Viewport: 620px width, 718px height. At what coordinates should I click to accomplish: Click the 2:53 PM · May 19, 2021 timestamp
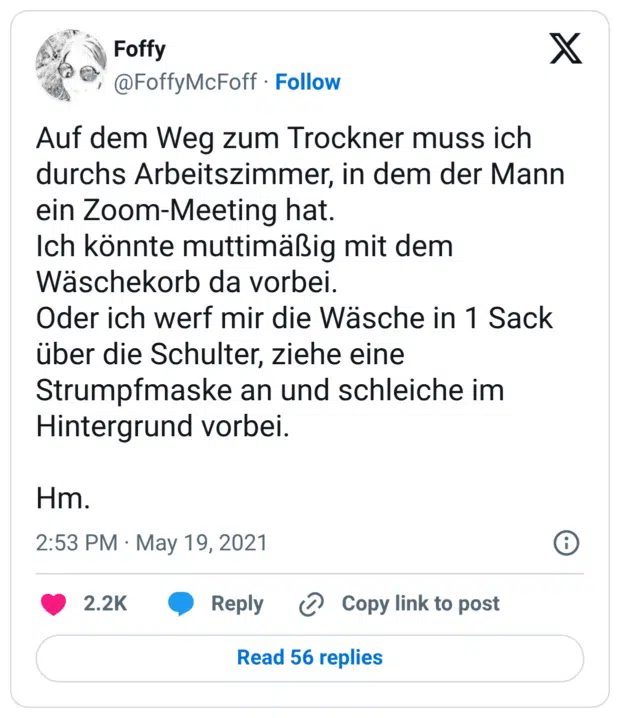(152, 543)
